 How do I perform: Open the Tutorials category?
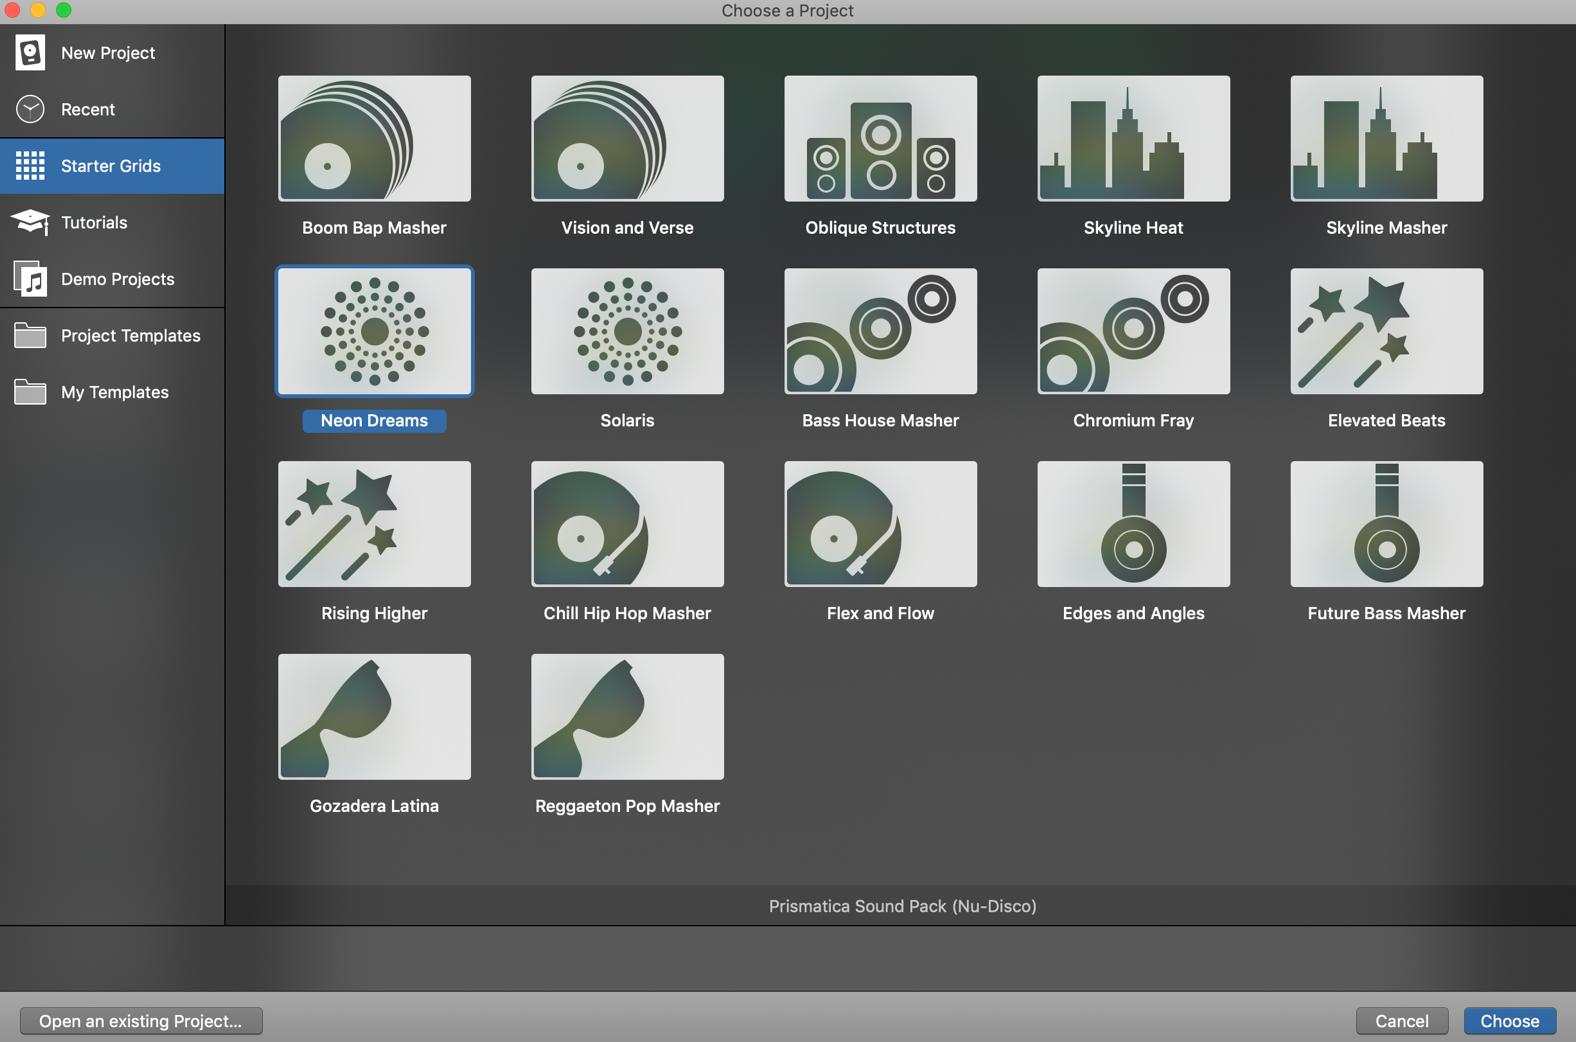(x=94, y=222)
